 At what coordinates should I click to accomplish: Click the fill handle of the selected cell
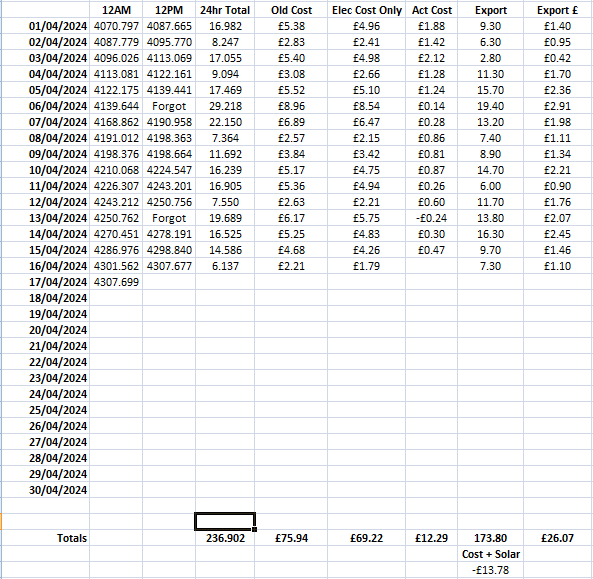pyautogui.click(x=255, y=529)
